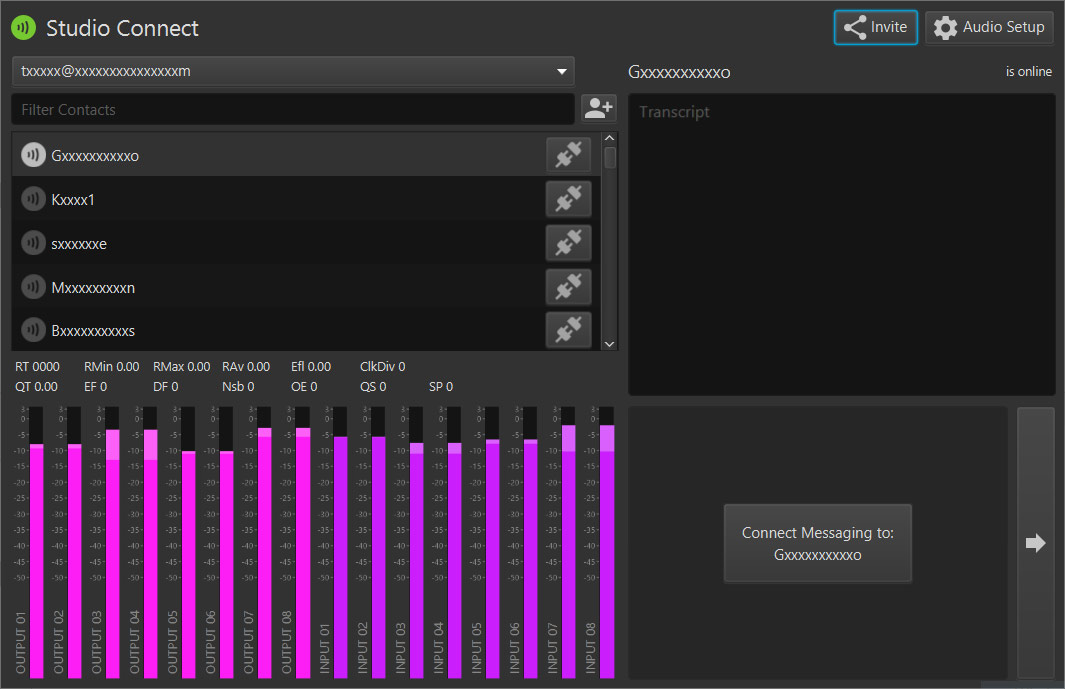Click status icon beside sxxxxxxe
Image resolution: width=1065 pixels, height=689 pixels.
tap(33, 243)
